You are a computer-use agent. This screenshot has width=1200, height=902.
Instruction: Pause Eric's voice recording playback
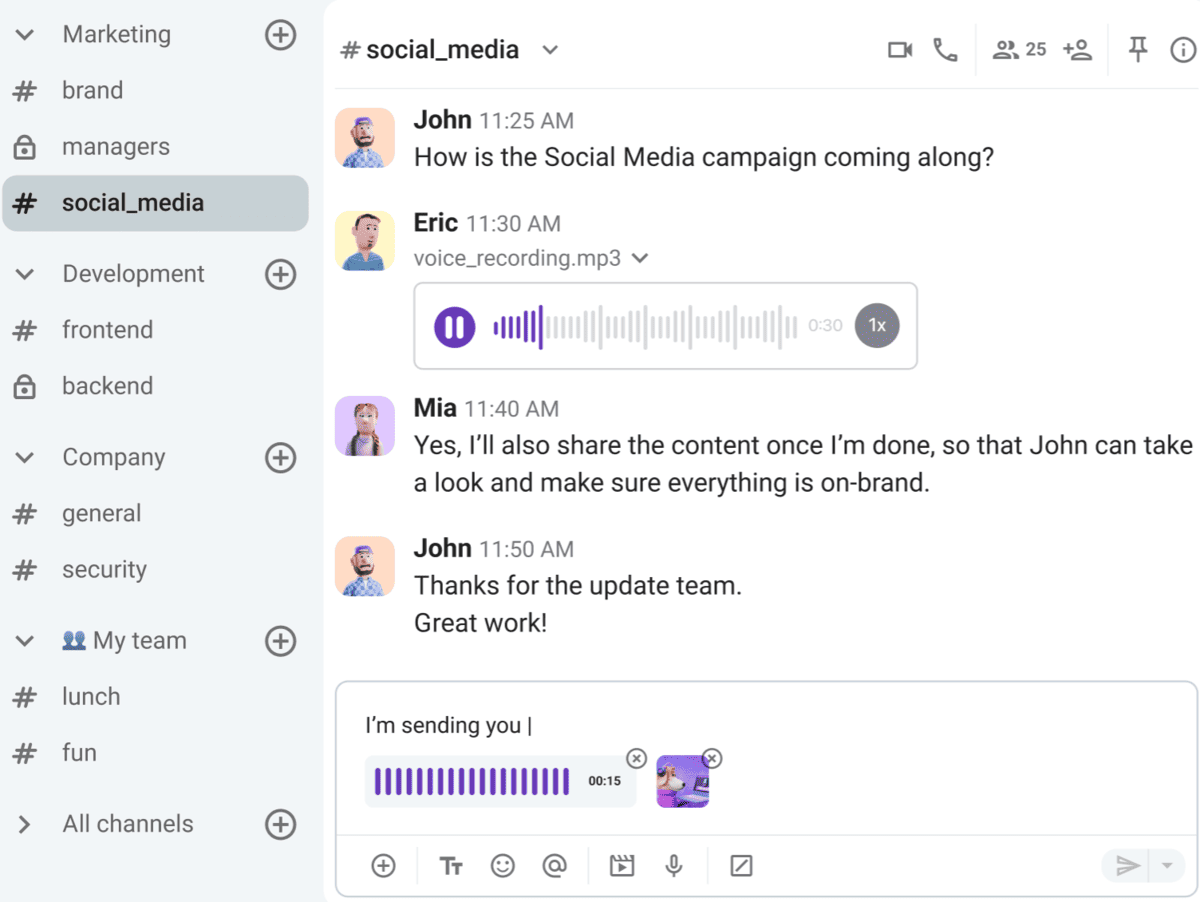[454, 326]
